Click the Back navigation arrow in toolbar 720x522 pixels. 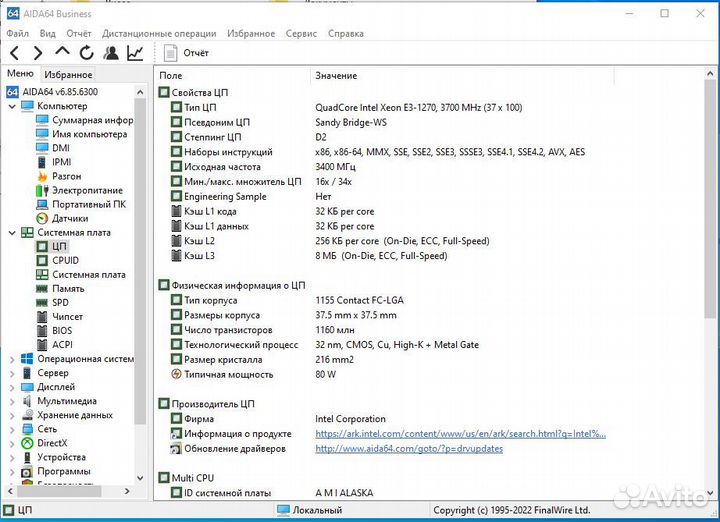pyautogui.click(x=15, y=53)
